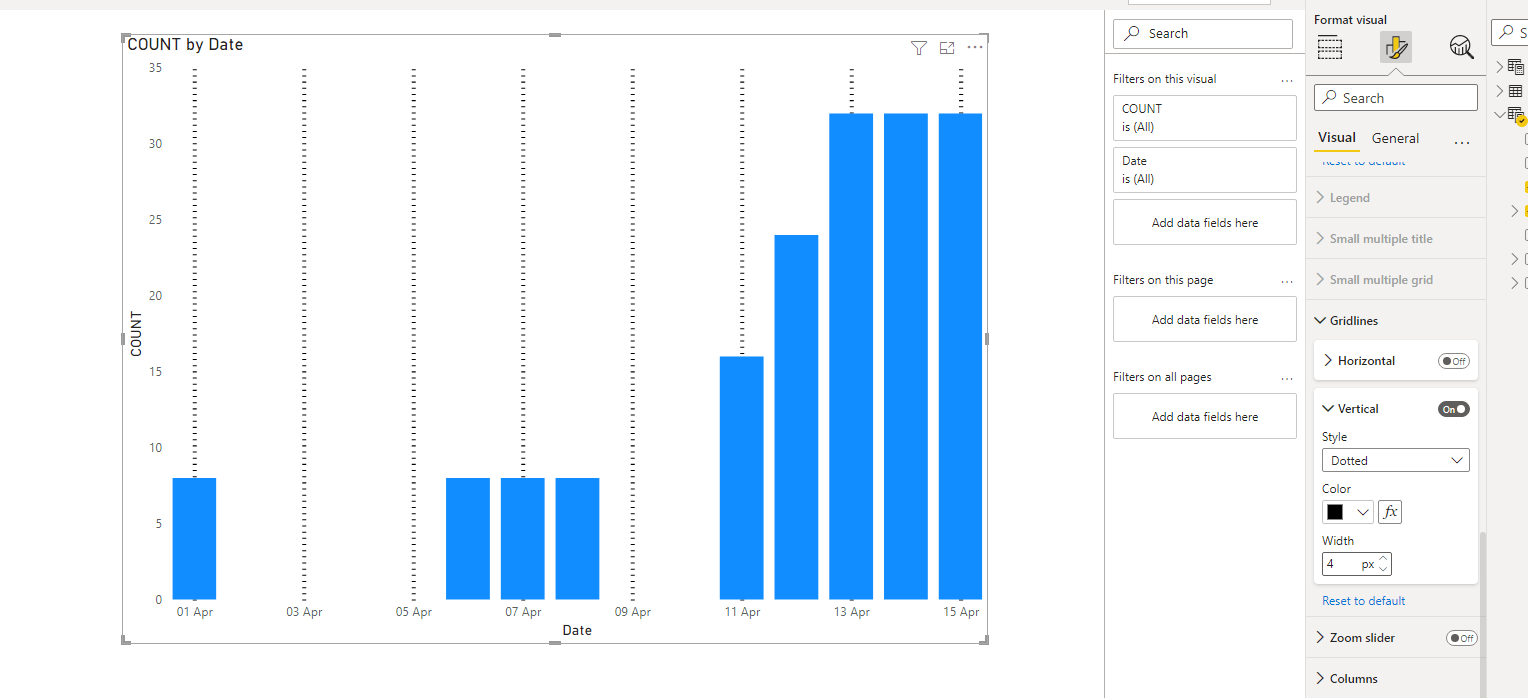This screenshot has width=1528, height=698.
Task: Expand the first table in Data pane
Action: click(1500, 67)
